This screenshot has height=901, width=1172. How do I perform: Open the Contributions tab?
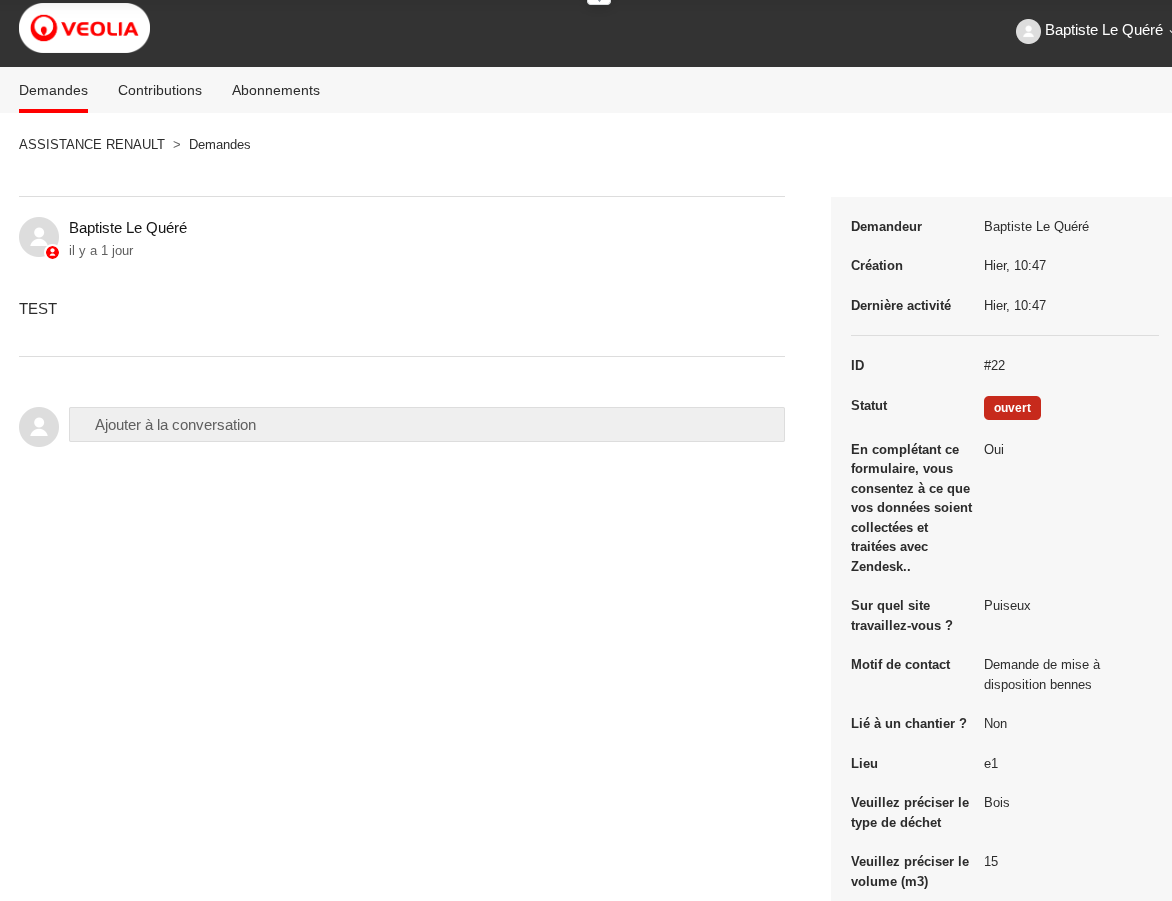tap(160, 90)
